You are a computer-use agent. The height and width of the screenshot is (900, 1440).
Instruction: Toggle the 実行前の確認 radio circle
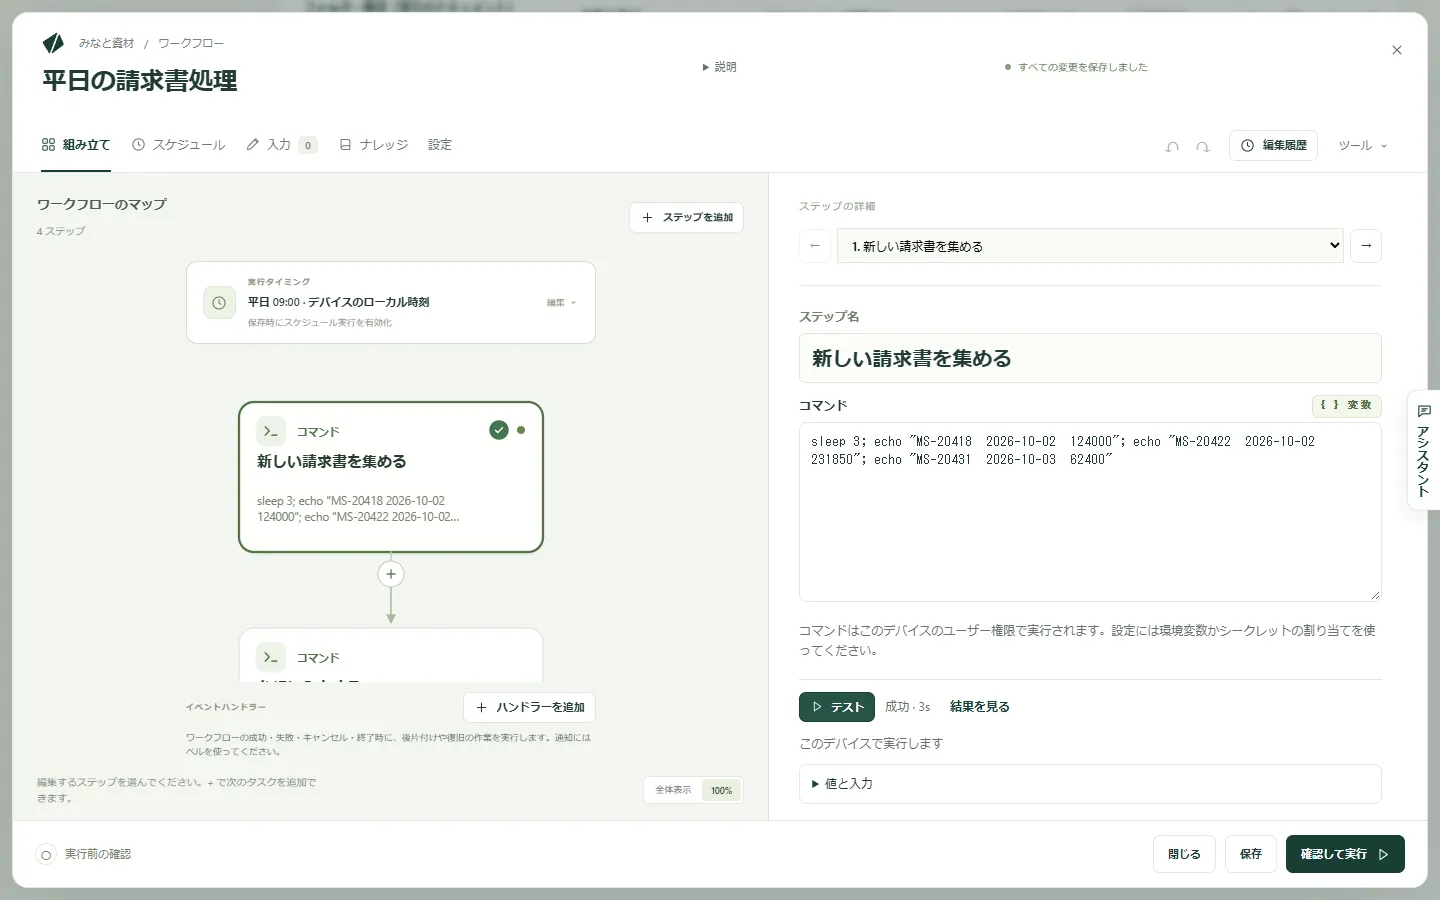[x=46, y=855]
